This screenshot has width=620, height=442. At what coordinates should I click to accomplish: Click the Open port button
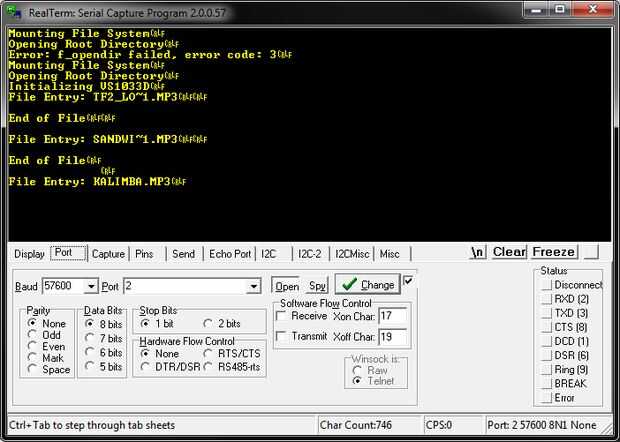287,286
